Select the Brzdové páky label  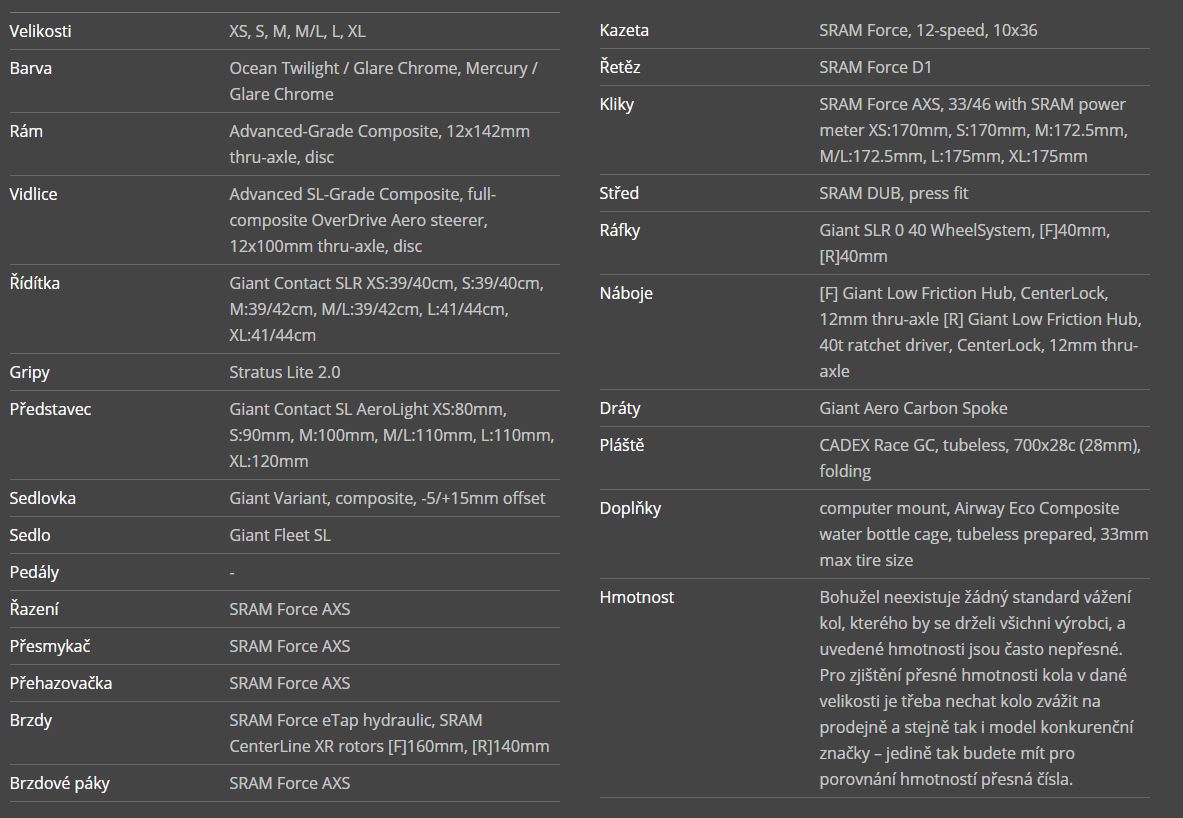pyautogui.click(x=60, y=783)
